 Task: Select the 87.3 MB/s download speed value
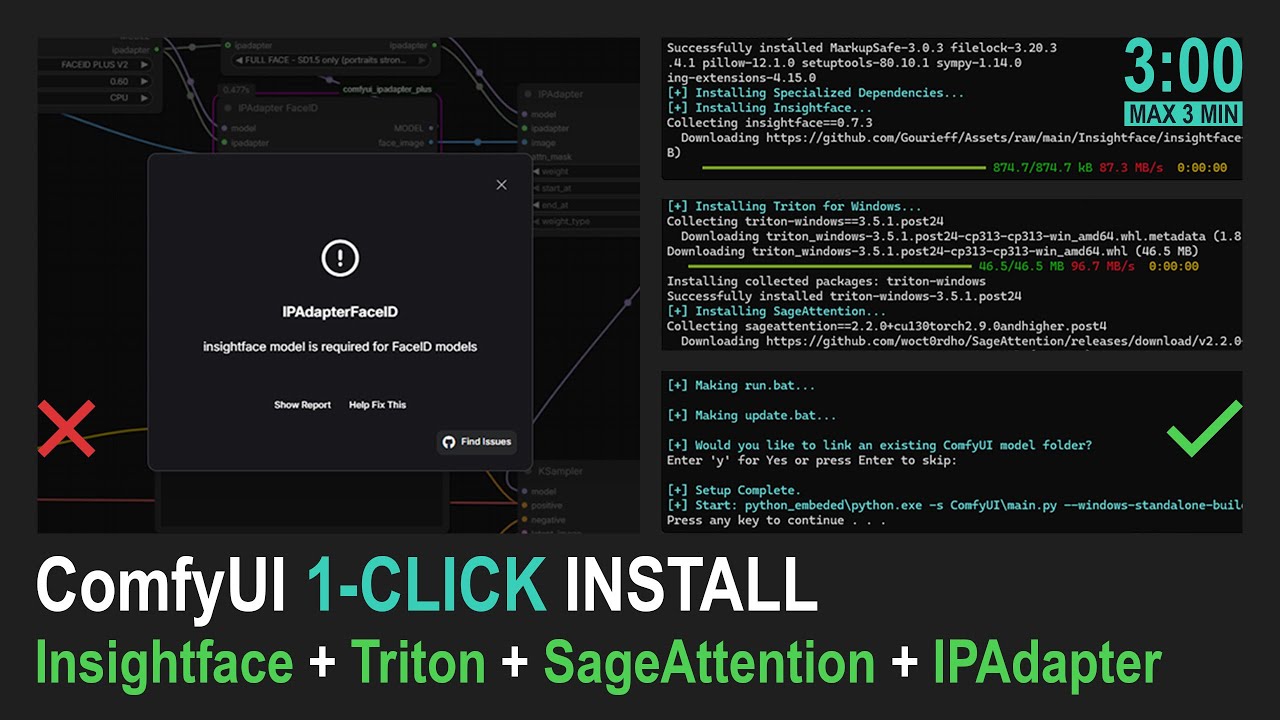pos(1131,168)
